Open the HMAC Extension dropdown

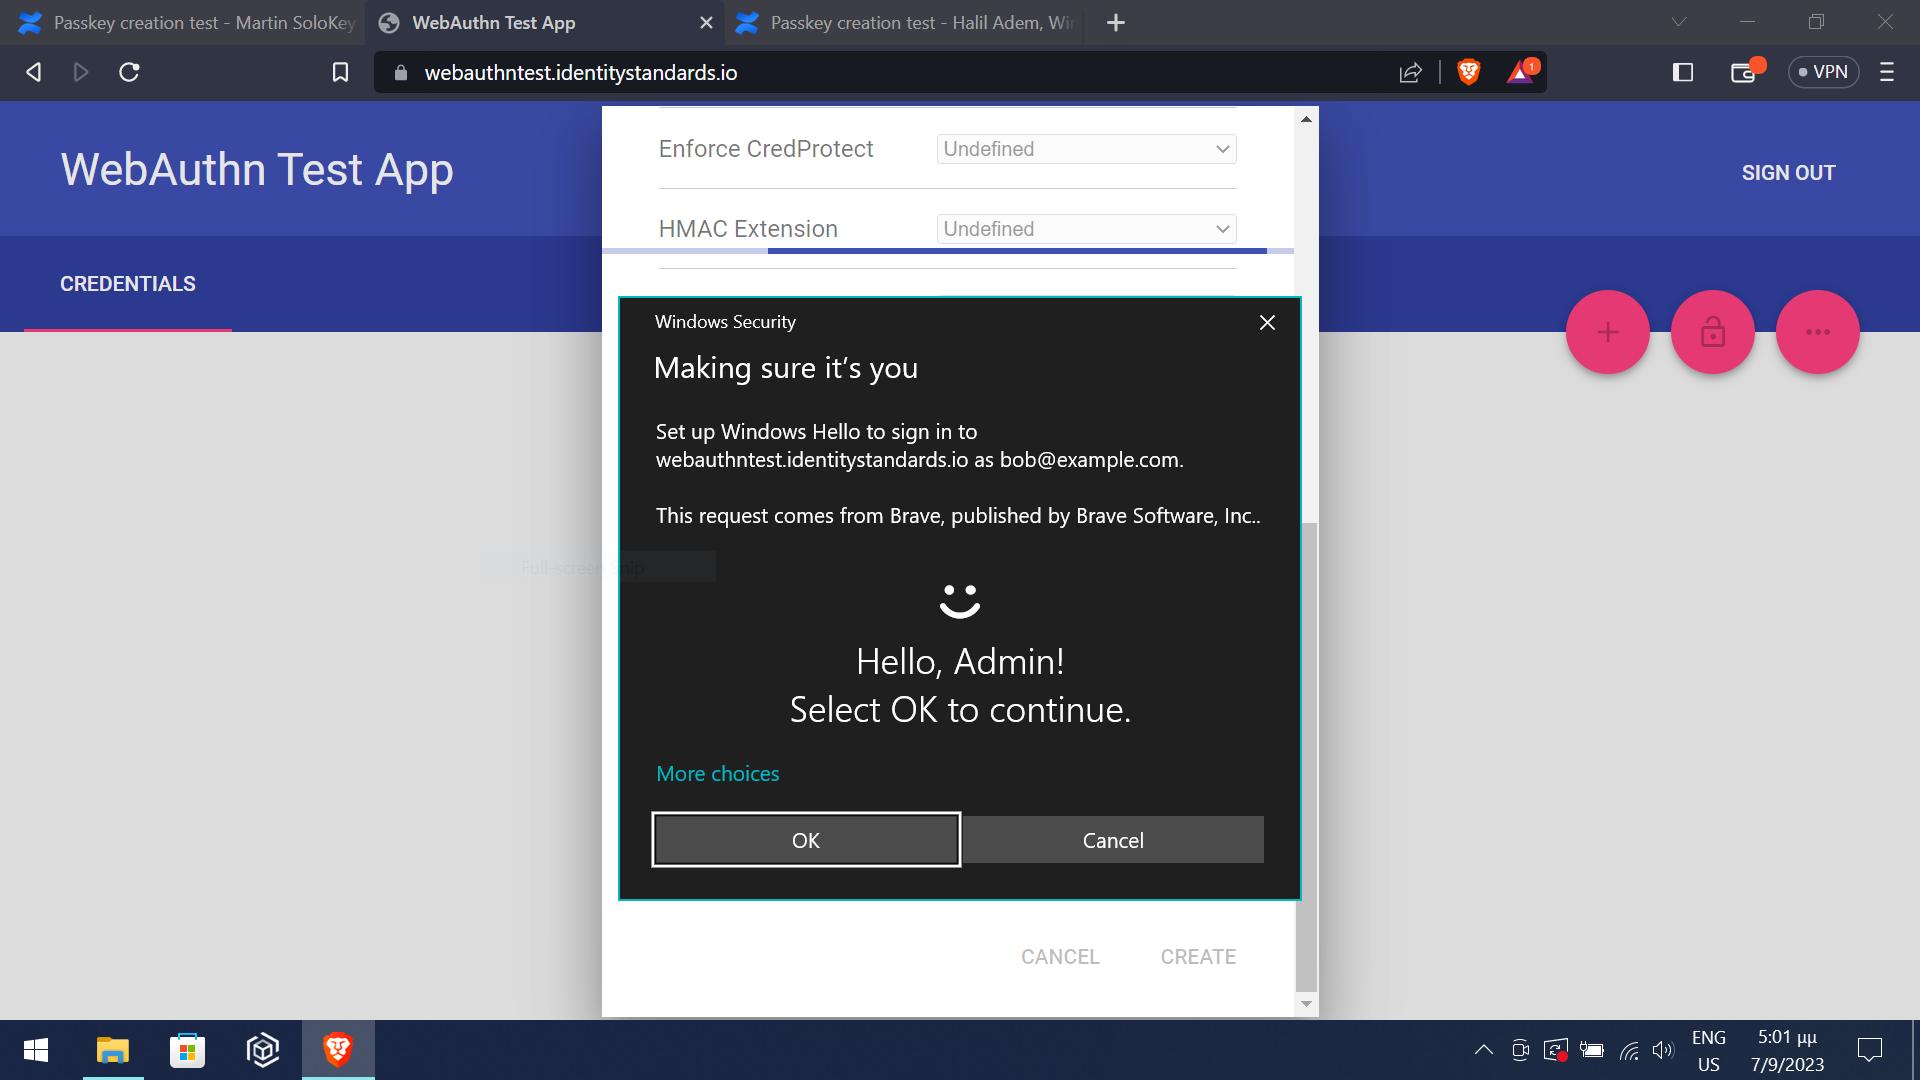click(1086, 229)
